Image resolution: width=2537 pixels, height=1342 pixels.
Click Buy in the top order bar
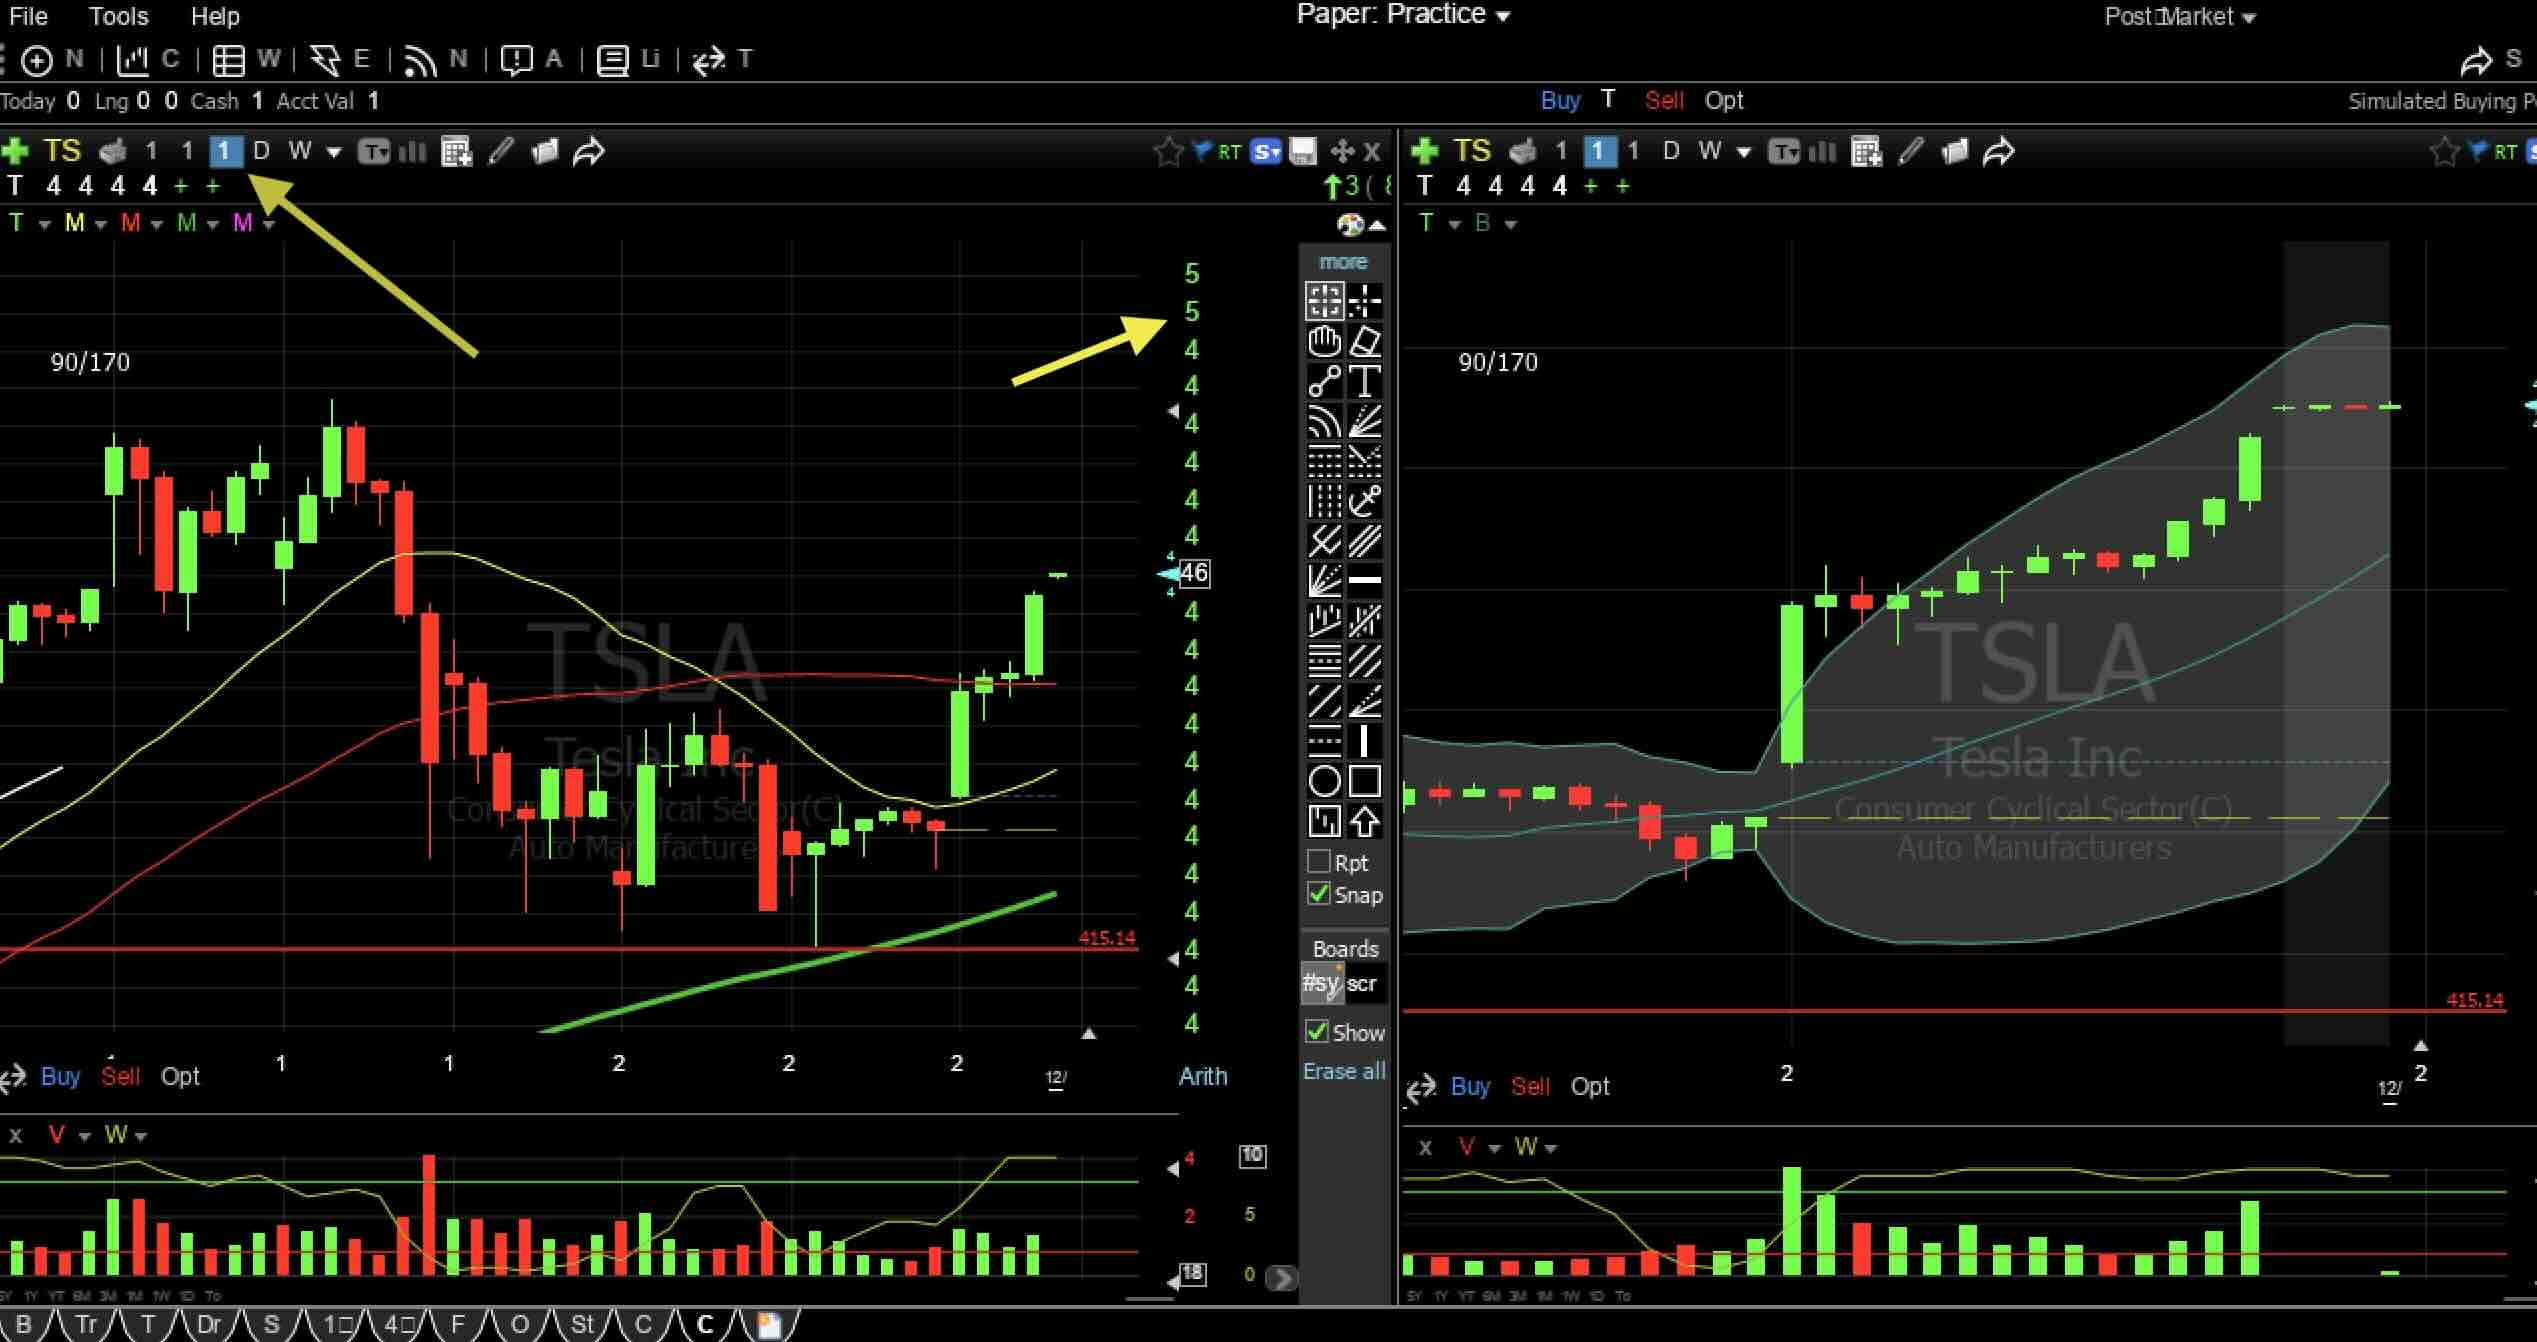(x=1560, y=100)
